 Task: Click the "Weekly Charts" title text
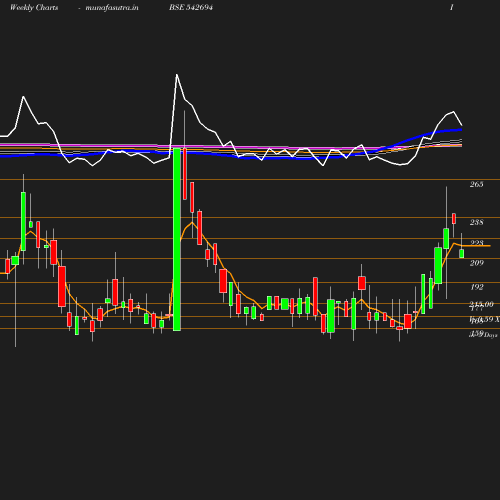click(34, 7)
